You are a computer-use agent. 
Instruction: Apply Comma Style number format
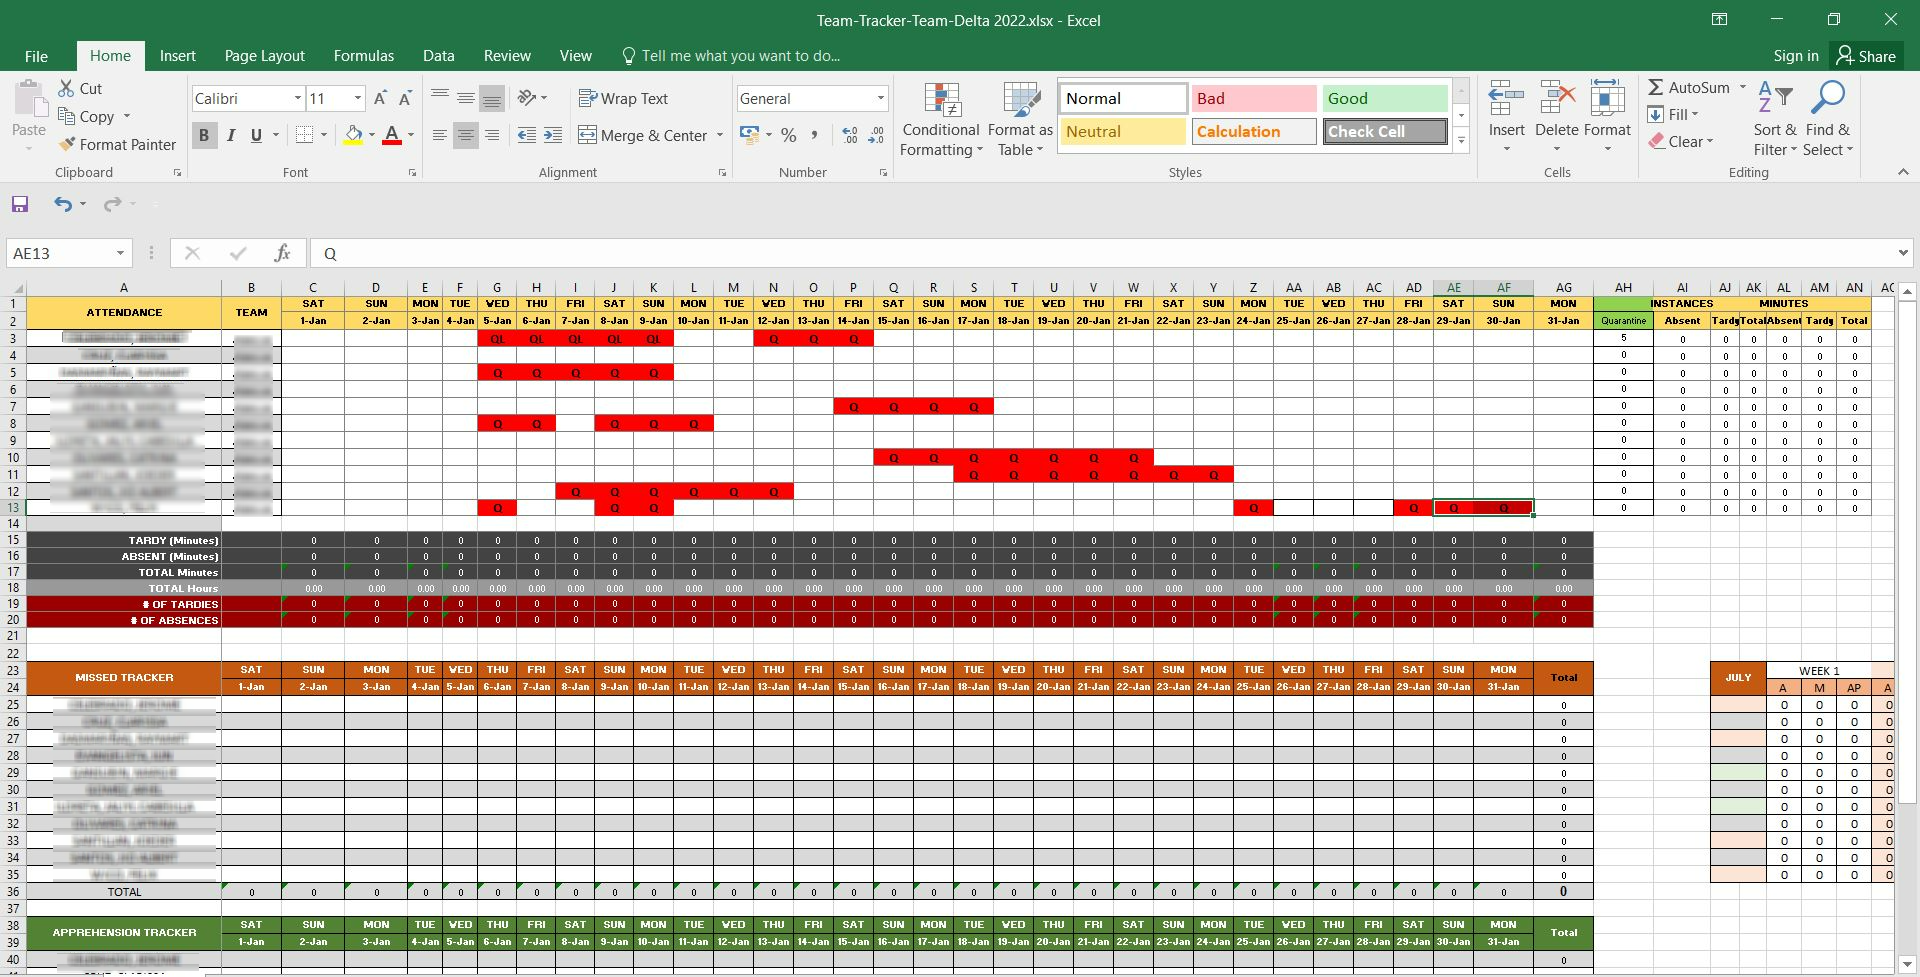pos(815,135)
